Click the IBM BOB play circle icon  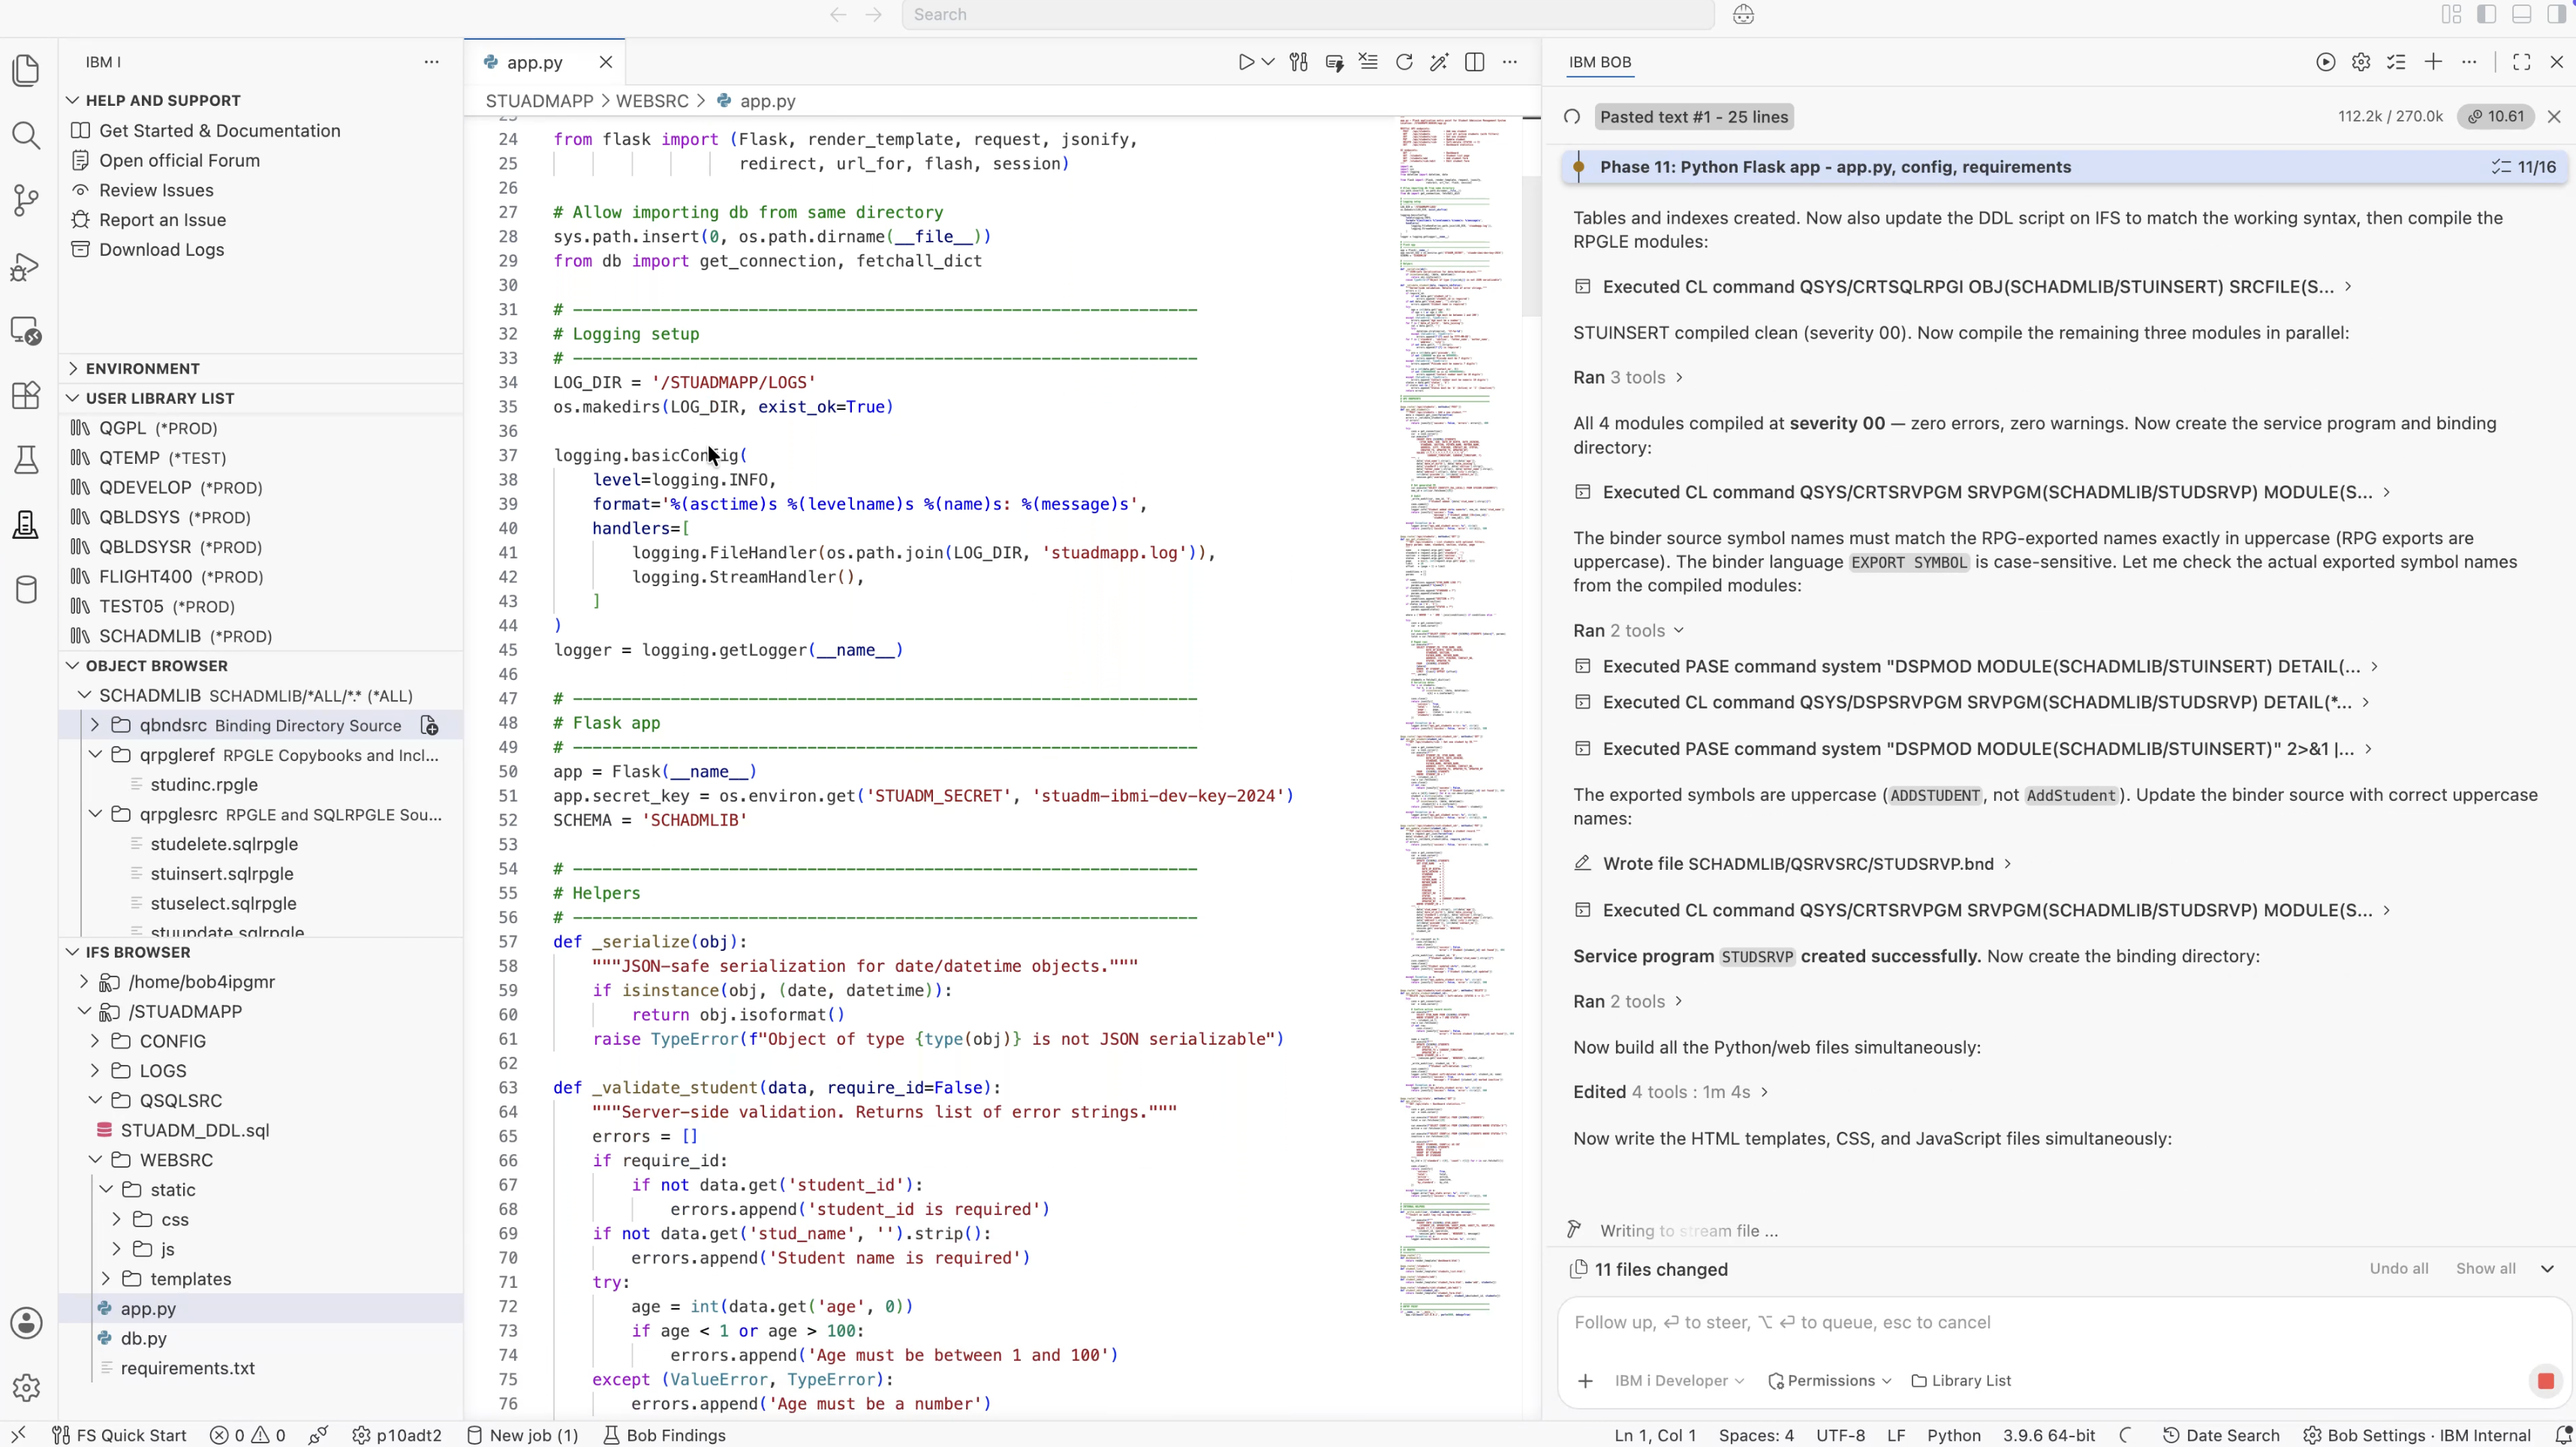click(2325, 62)
